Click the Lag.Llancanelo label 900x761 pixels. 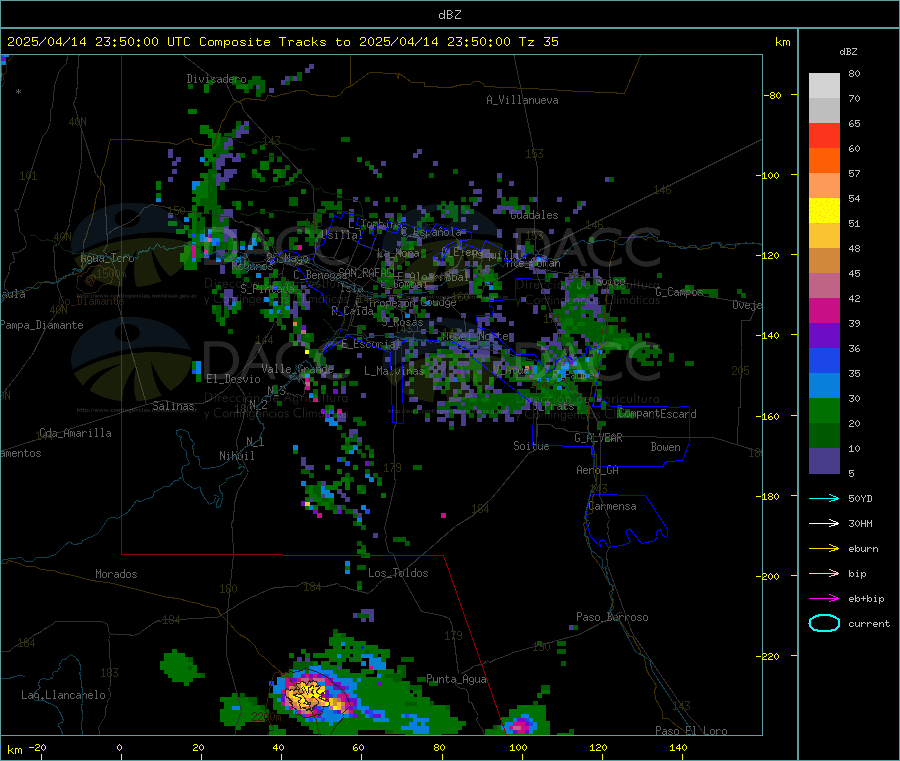(x=64, y=695)
